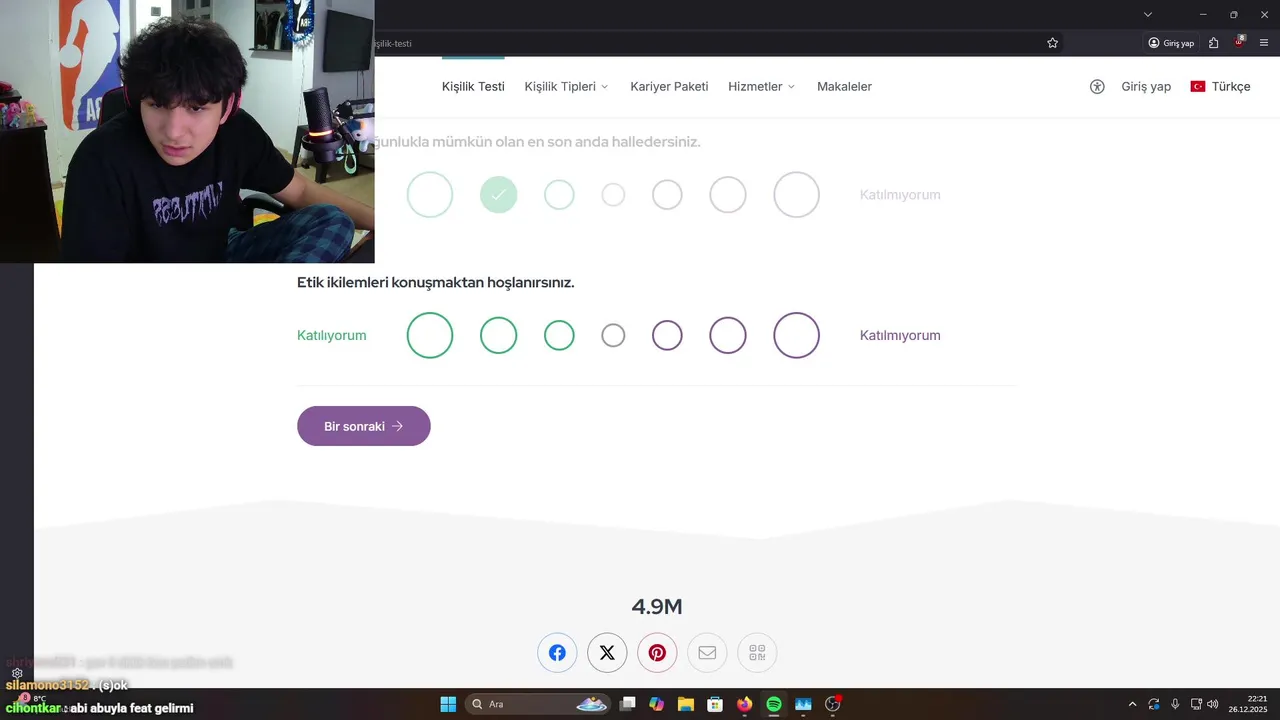Open the QR code share icon
1280x720 pixels.
(757, 653)
